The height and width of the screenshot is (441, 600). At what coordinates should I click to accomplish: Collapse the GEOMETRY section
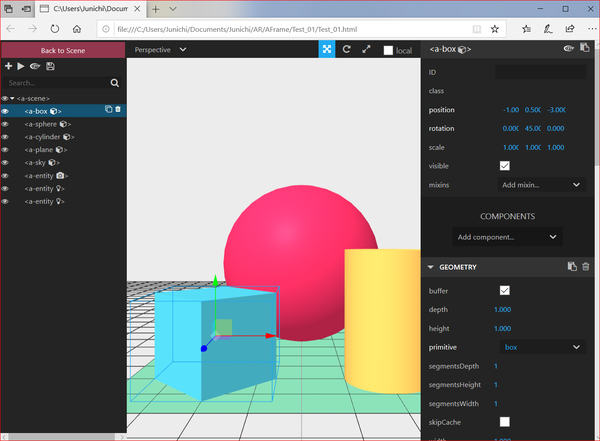pyautogui.click(x=430, y=267)
